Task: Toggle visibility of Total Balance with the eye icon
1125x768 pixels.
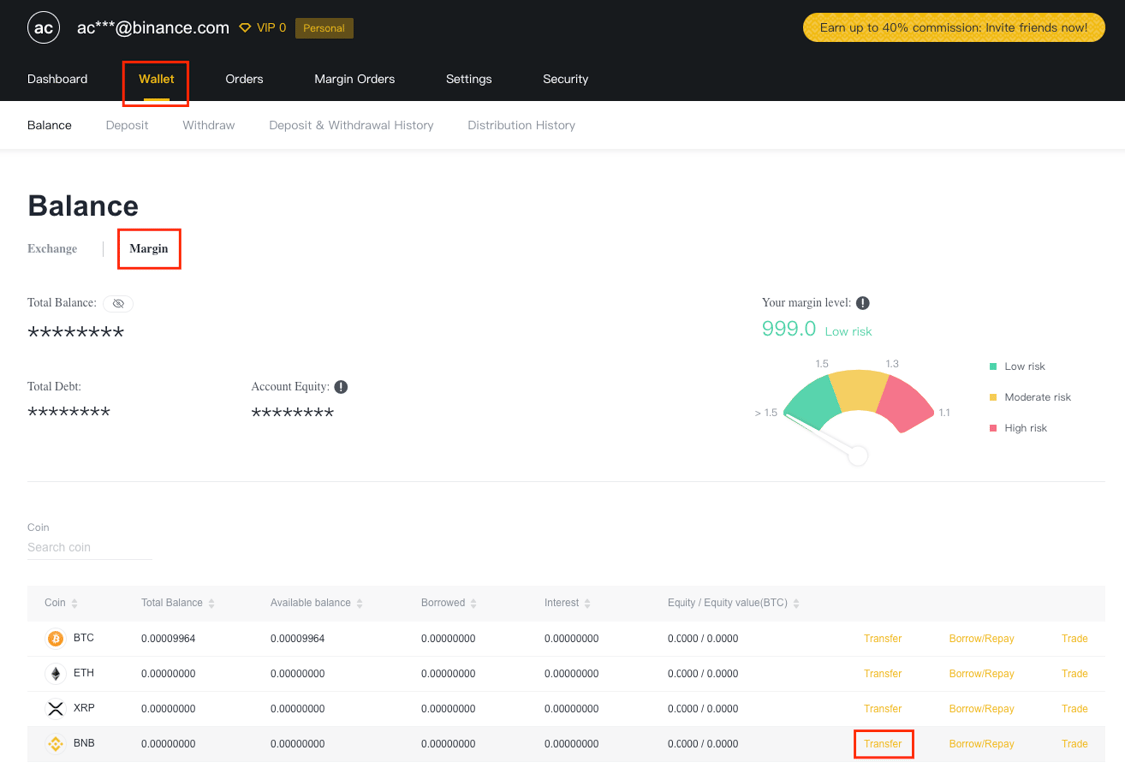Action: click(118, 303)
